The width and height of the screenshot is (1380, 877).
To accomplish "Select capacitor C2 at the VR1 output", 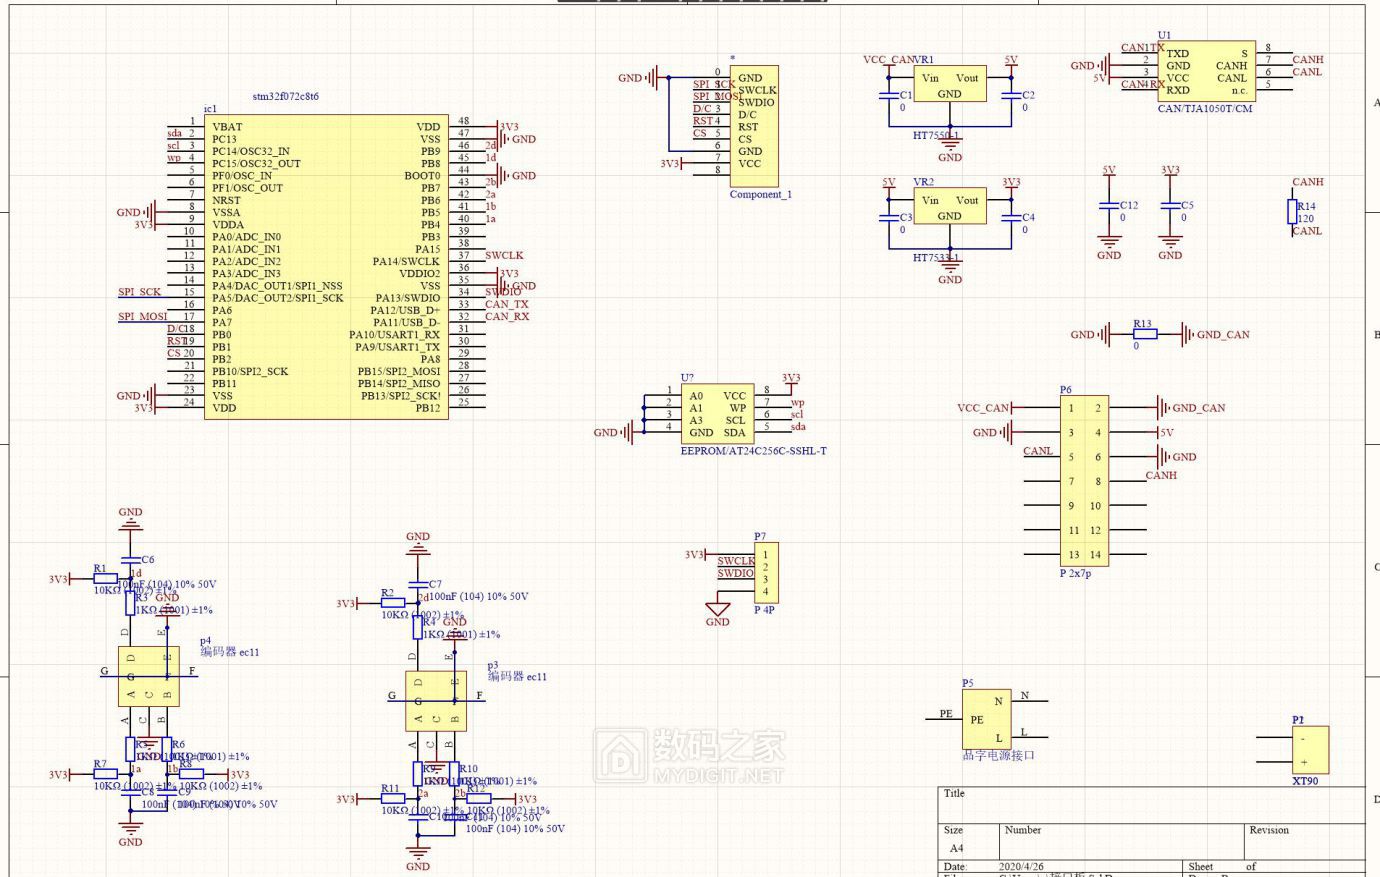I will tap(1011, 95).
